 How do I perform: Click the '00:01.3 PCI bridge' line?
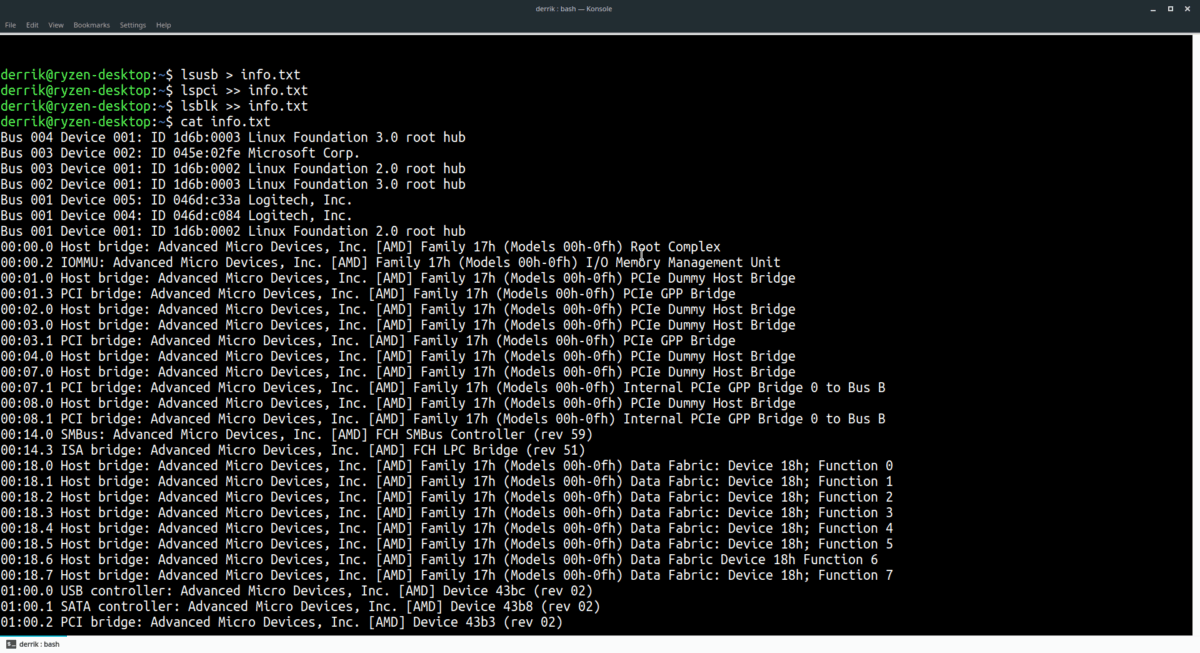pyautogui.click(x=368, y=294)
